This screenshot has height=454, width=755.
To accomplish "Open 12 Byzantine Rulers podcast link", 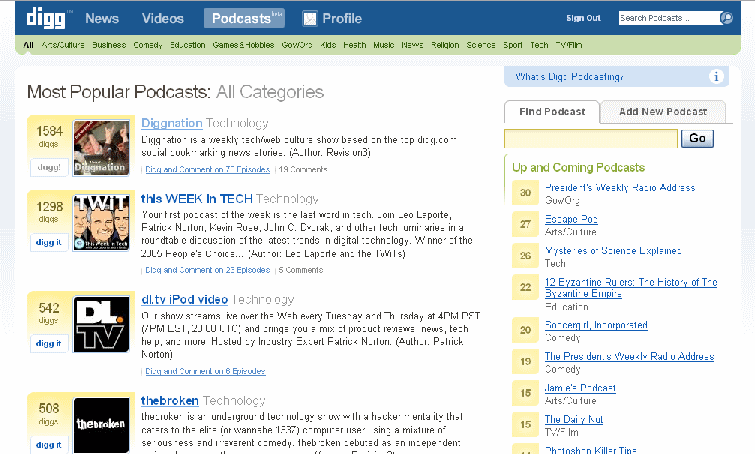I will [631, 288].
